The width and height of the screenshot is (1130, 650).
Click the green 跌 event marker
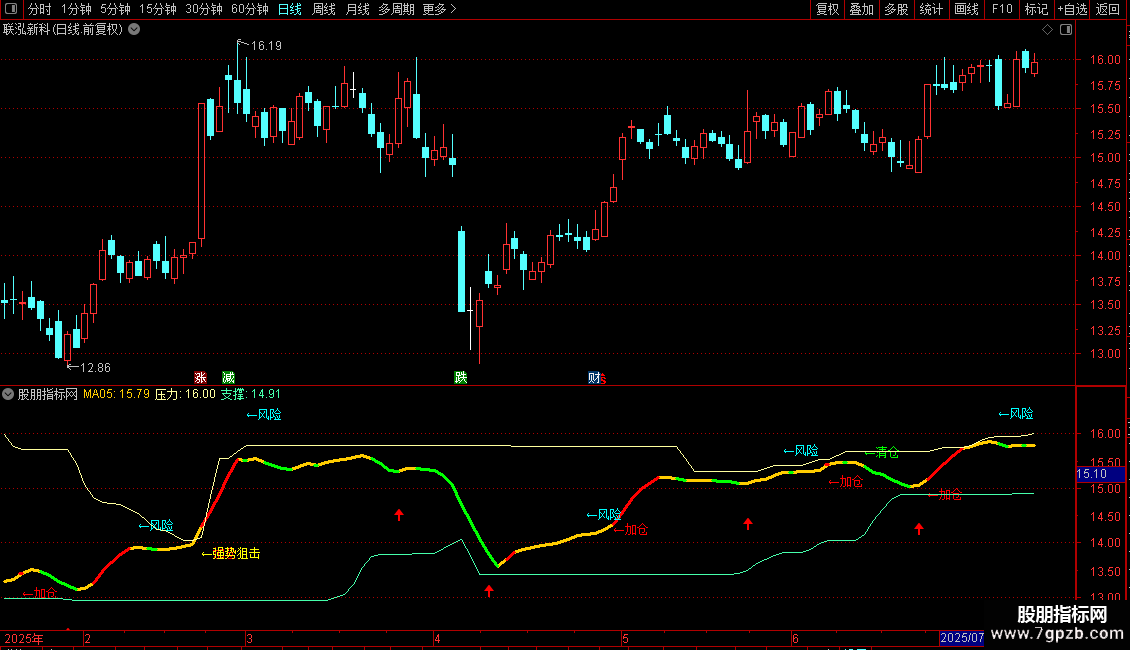tap(461, 378)
